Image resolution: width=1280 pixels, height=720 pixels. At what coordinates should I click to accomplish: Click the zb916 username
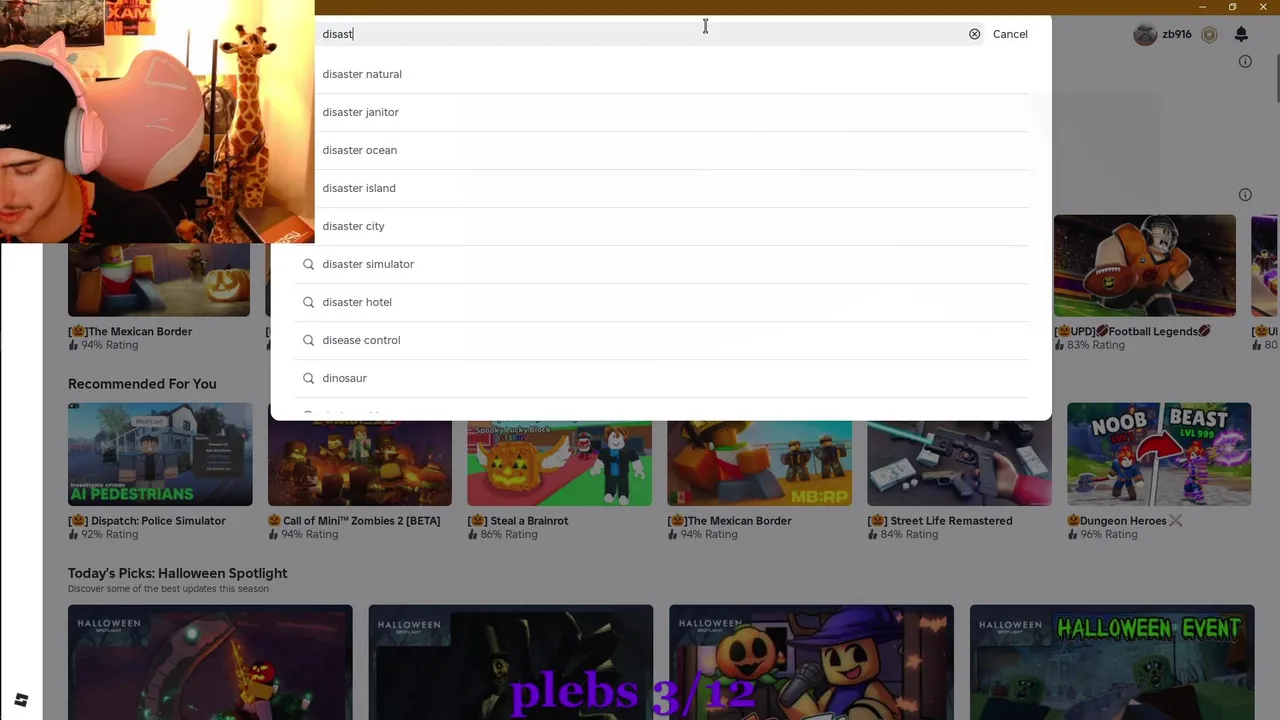pyautogui.click(x=1177, y=34)
